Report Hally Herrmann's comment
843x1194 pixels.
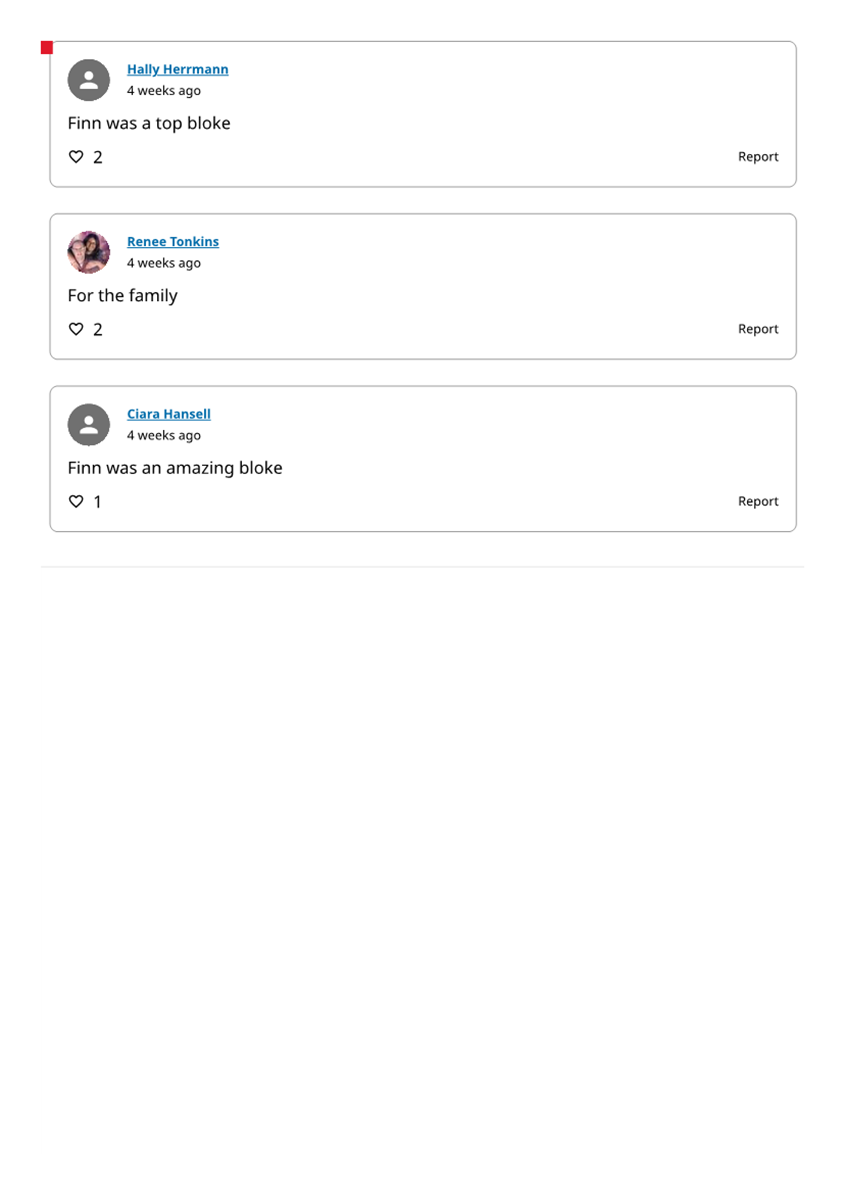pos(758,157)
